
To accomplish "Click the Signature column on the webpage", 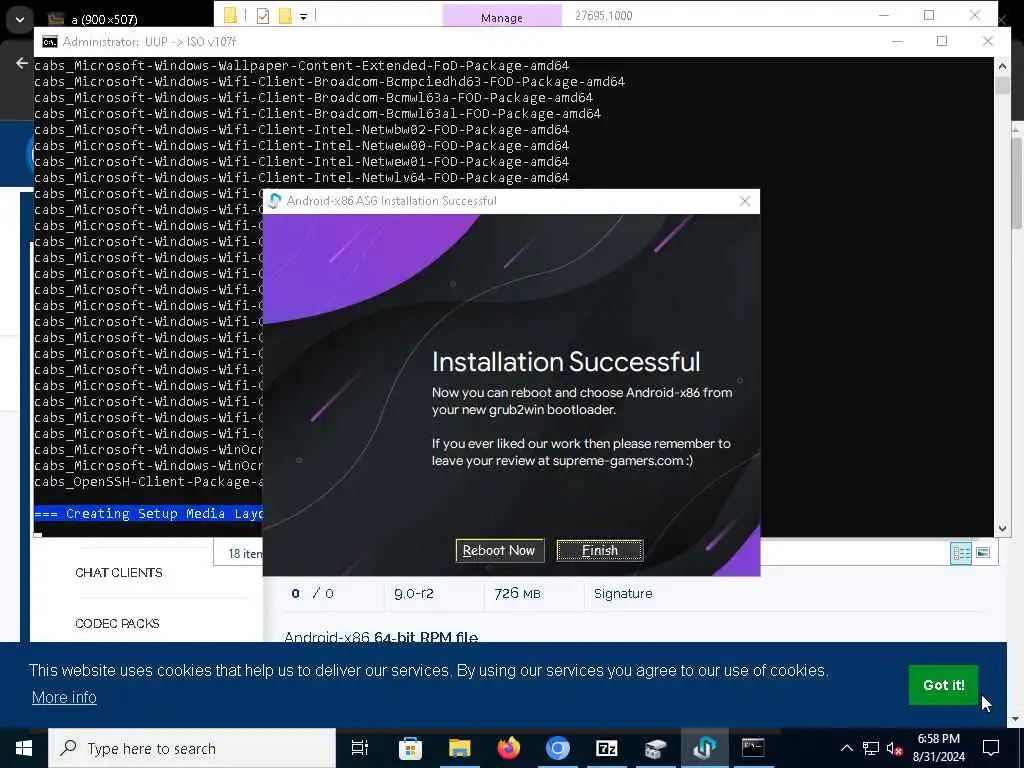I will pos(622,594).
